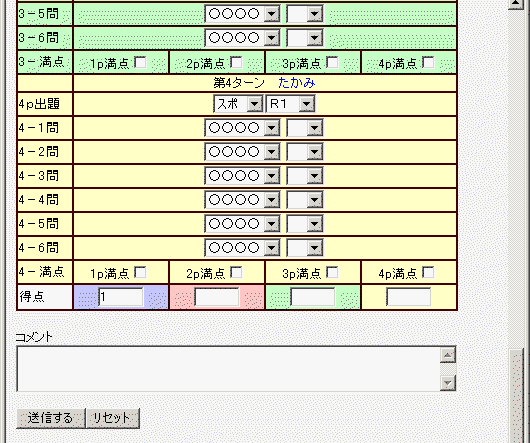The height and width of the screenshot is (443, 530).
Task: Click the comment box scroll-down arrow
Action: point(448,383)
